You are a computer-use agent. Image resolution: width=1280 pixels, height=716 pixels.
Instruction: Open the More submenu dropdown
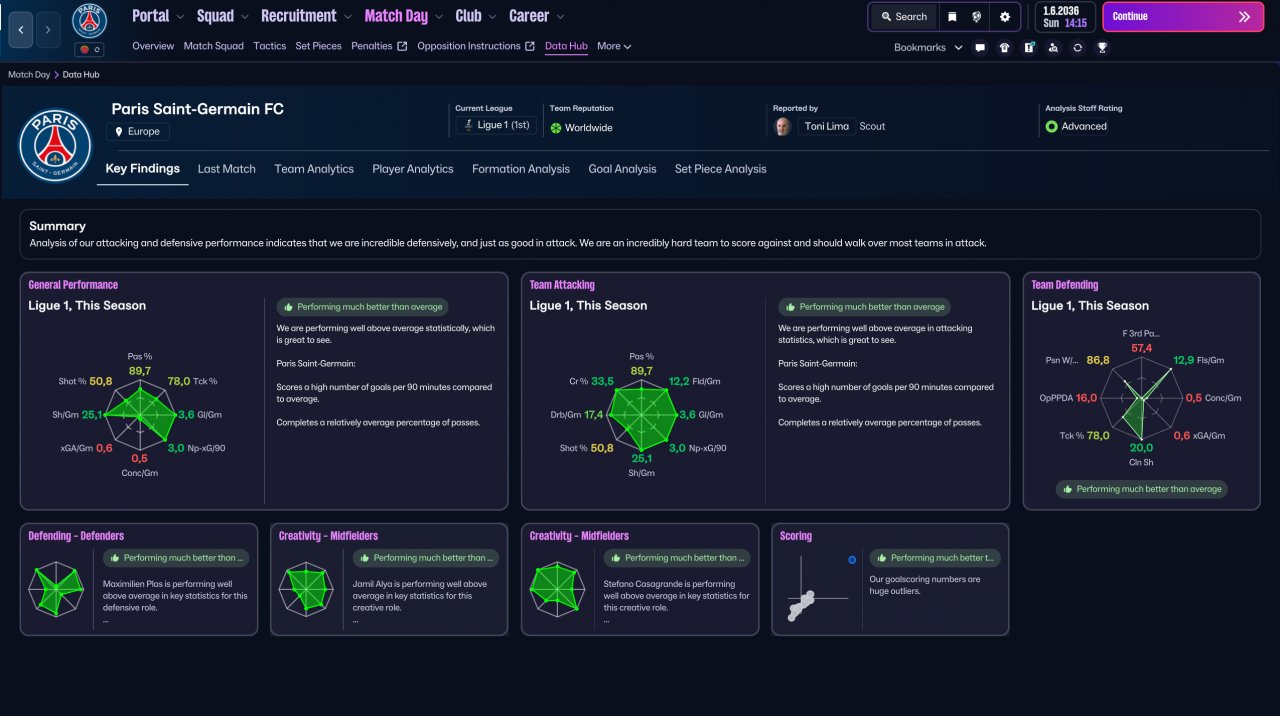(x=614, y=46)
